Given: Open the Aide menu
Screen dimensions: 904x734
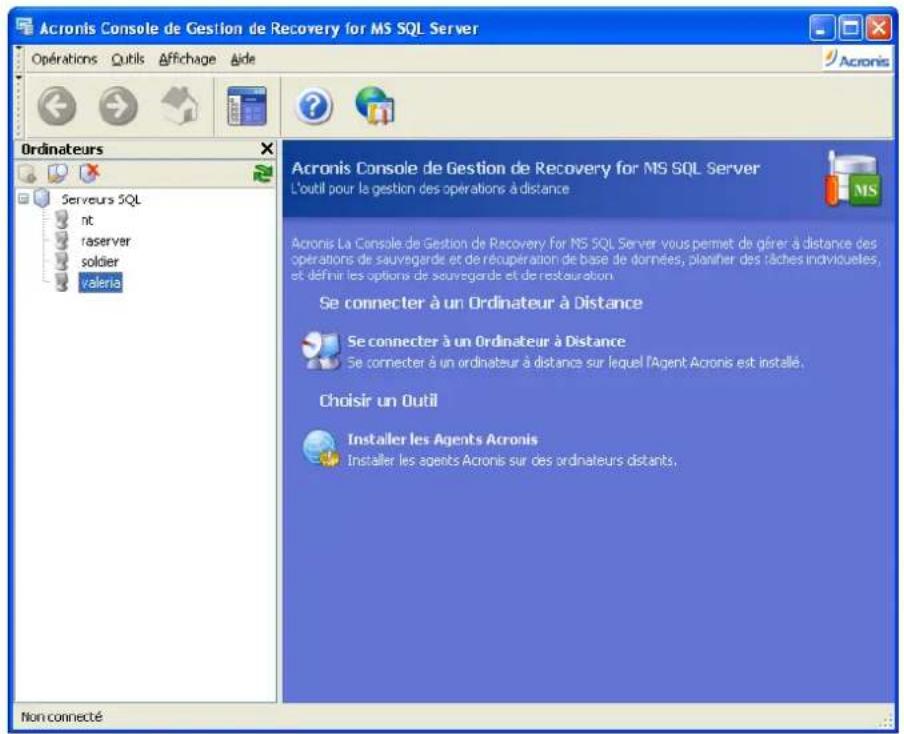Looking at the screenshot, I should (243, 59).
